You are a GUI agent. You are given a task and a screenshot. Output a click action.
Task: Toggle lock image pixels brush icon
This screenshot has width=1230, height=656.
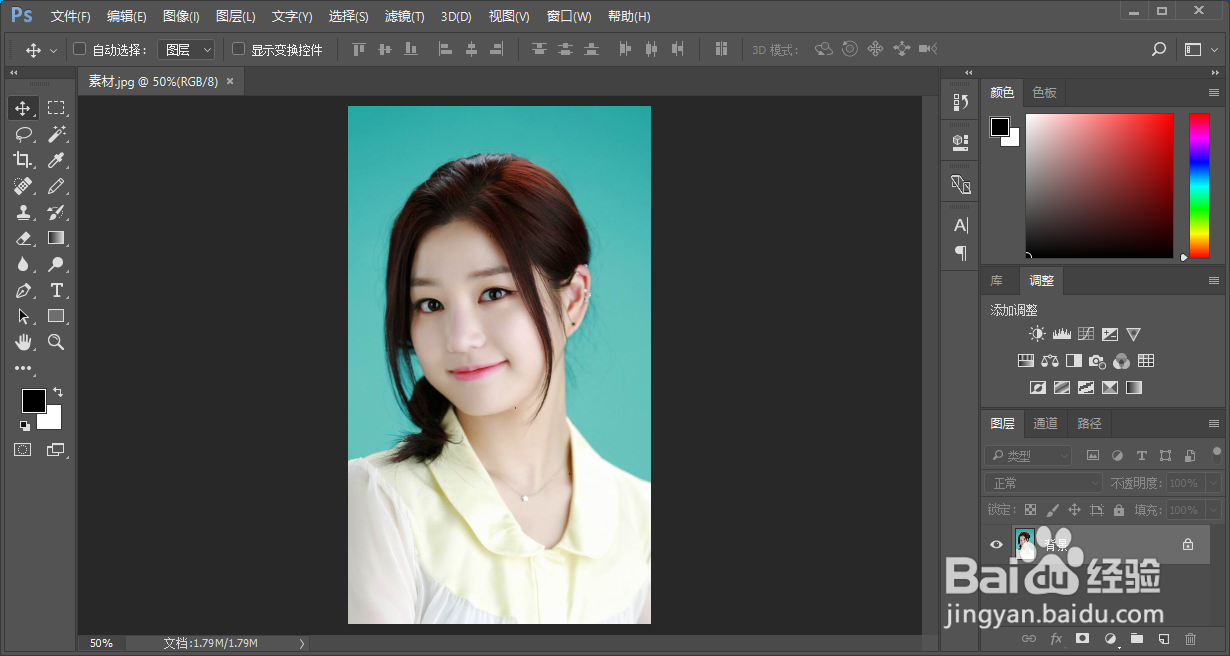point(1053,510)
